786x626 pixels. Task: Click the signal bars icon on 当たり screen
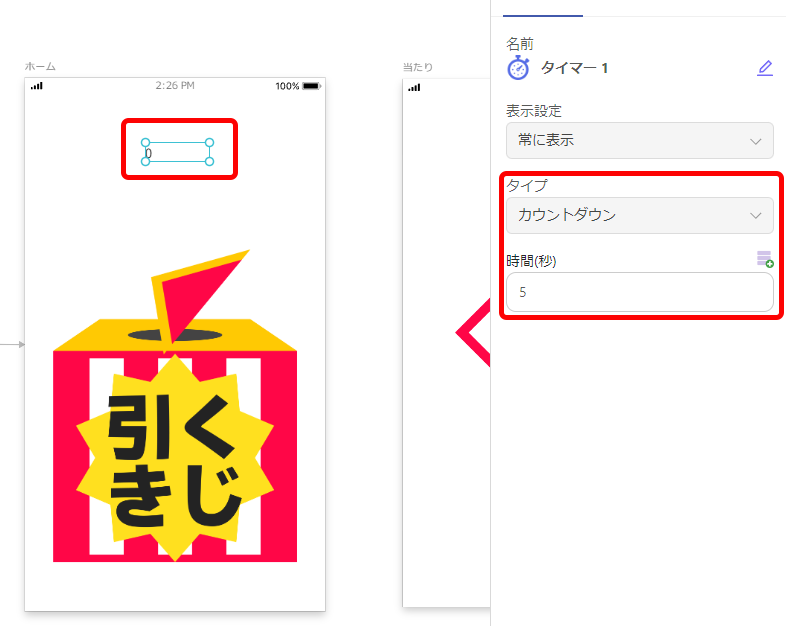point(414,88)
